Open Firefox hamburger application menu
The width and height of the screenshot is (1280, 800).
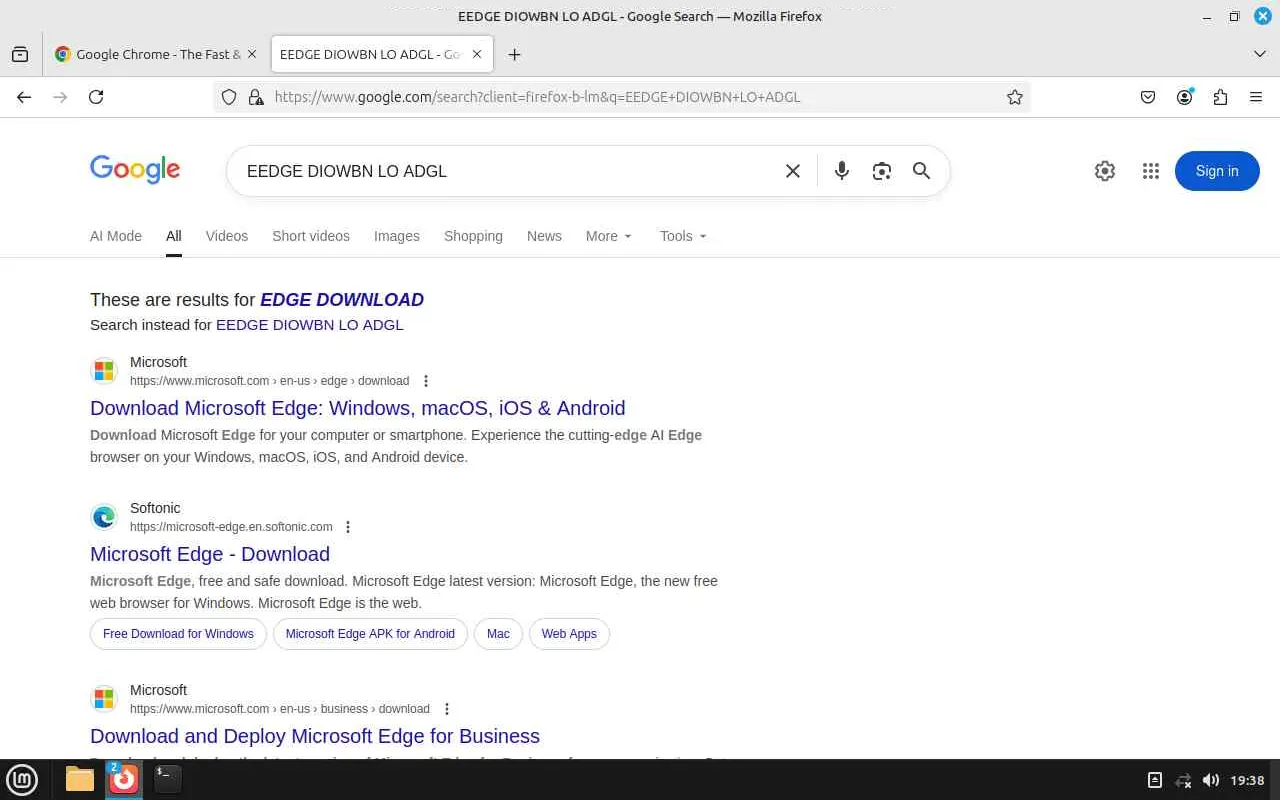pyautogui.click(x=1256, y=97)
